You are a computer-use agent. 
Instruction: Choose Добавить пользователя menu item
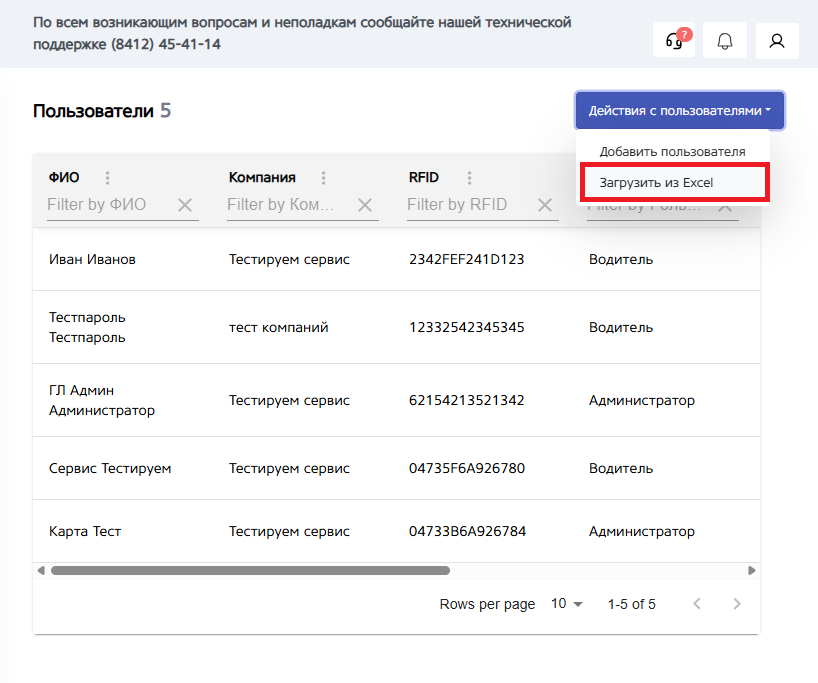pos(672,151)
